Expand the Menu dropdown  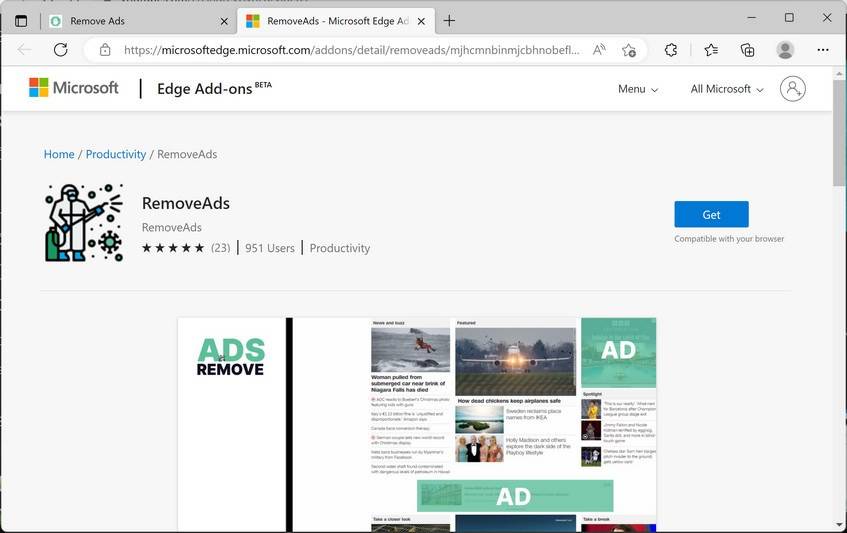point(638,89)
